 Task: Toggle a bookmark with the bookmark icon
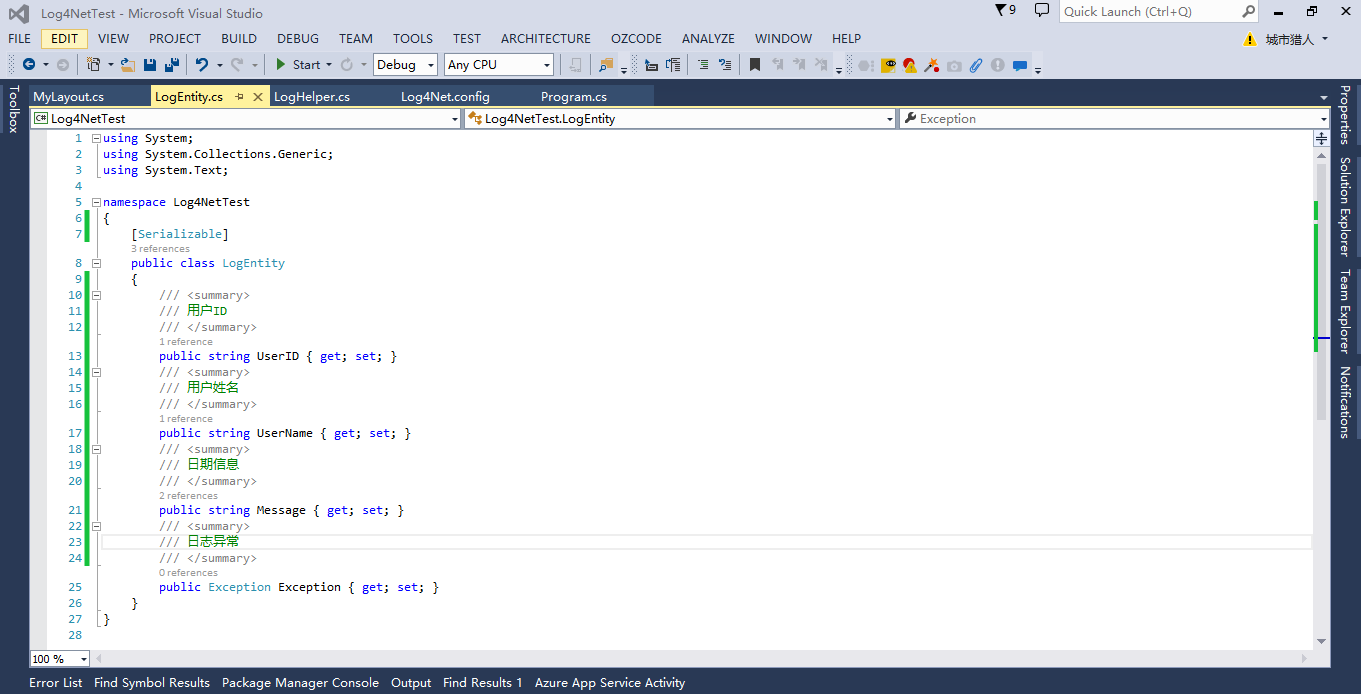pos(755,65)
